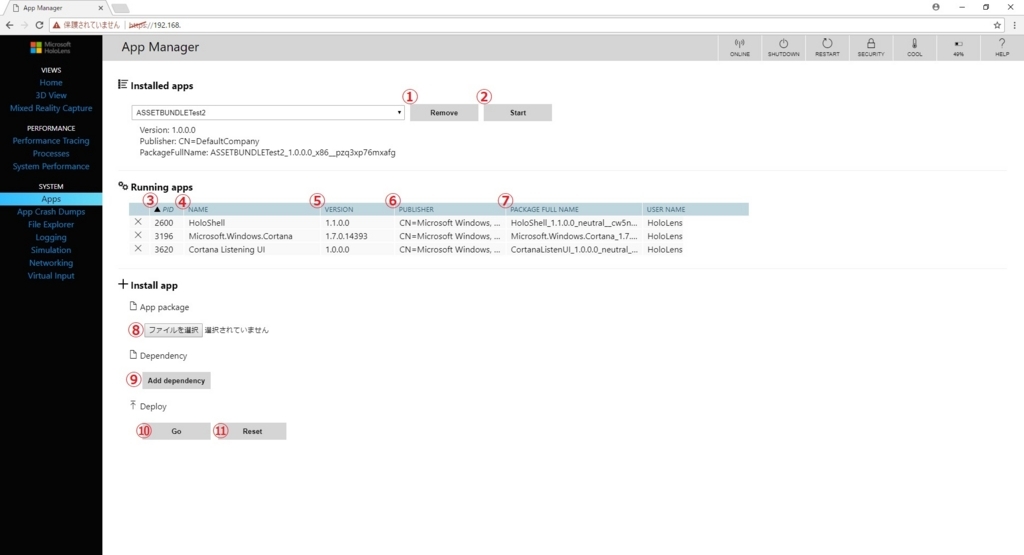Open the Networking page
1024x555 pixels.
[x=51, y=262]
